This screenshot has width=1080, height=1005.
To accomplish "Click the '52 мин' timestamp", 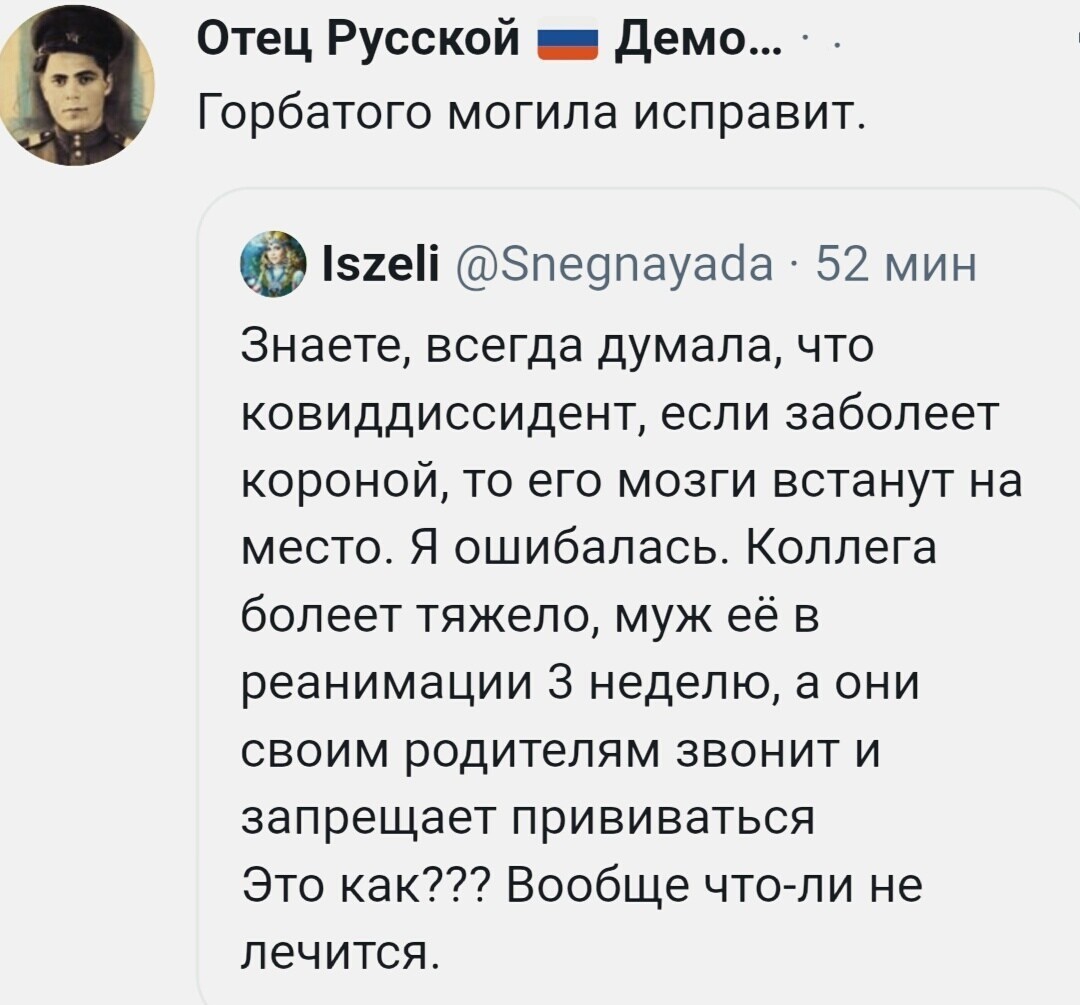I will 896,265.
